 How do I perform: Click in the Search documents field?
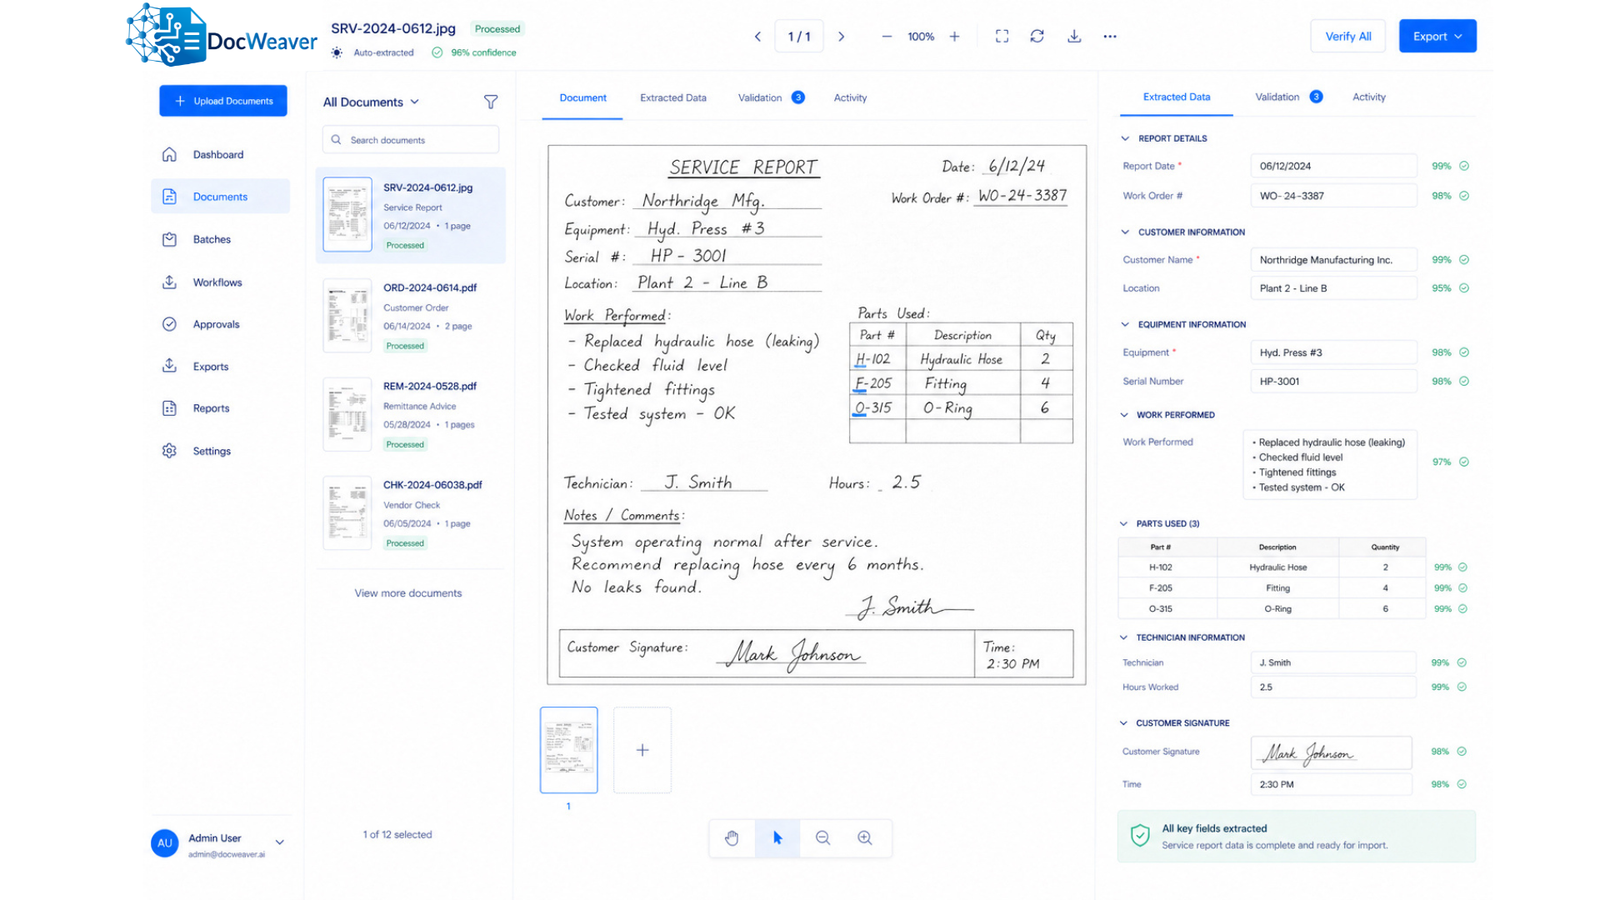410,140
